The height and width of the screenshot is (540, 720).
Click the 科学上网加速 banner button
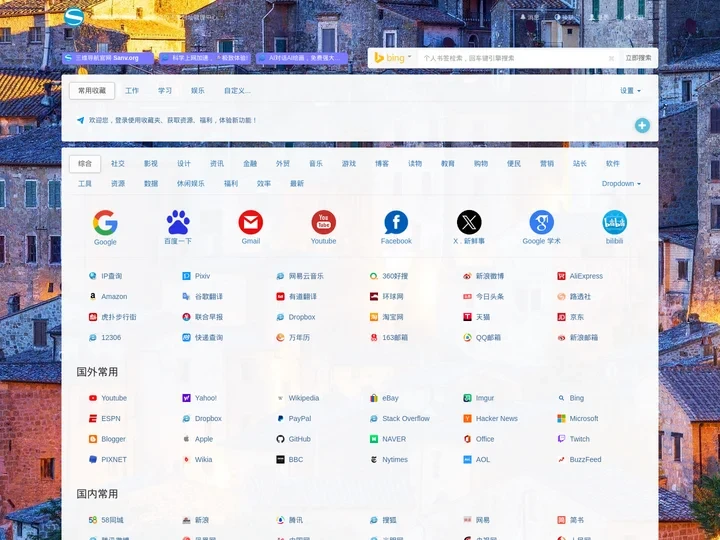point(205,58)
